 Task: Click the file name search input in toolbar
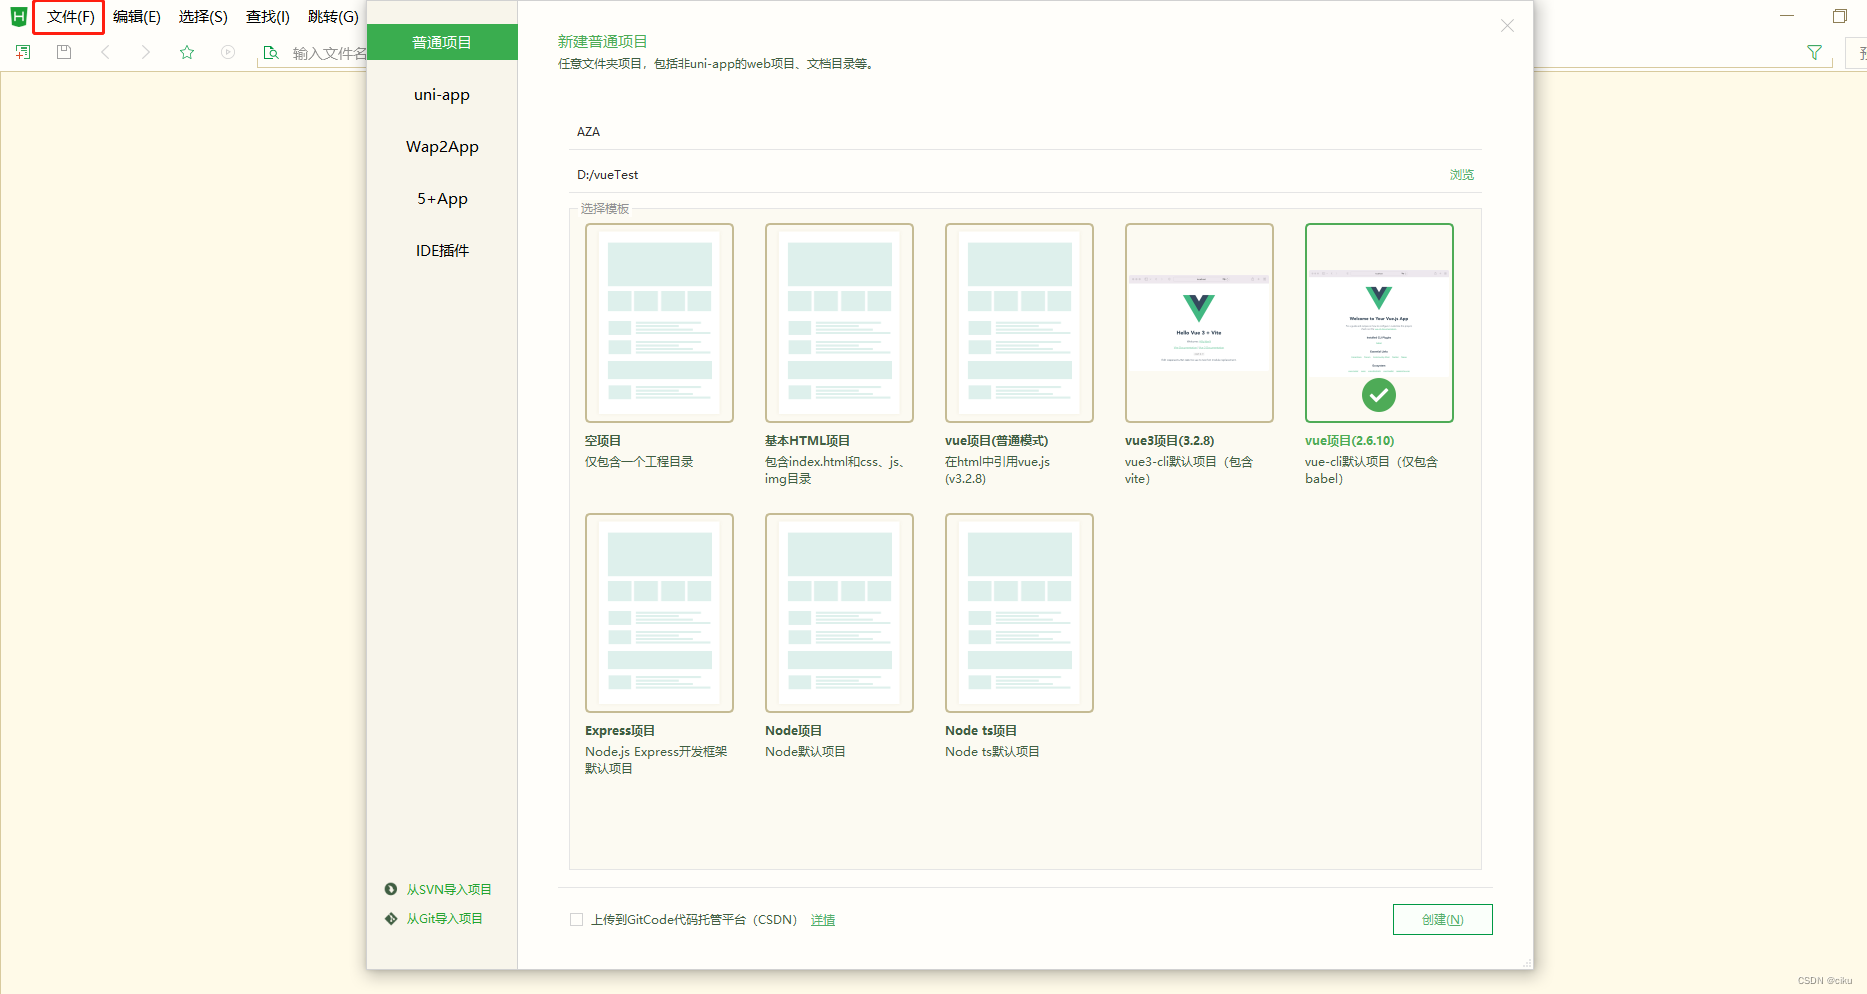tap(329, 53)
